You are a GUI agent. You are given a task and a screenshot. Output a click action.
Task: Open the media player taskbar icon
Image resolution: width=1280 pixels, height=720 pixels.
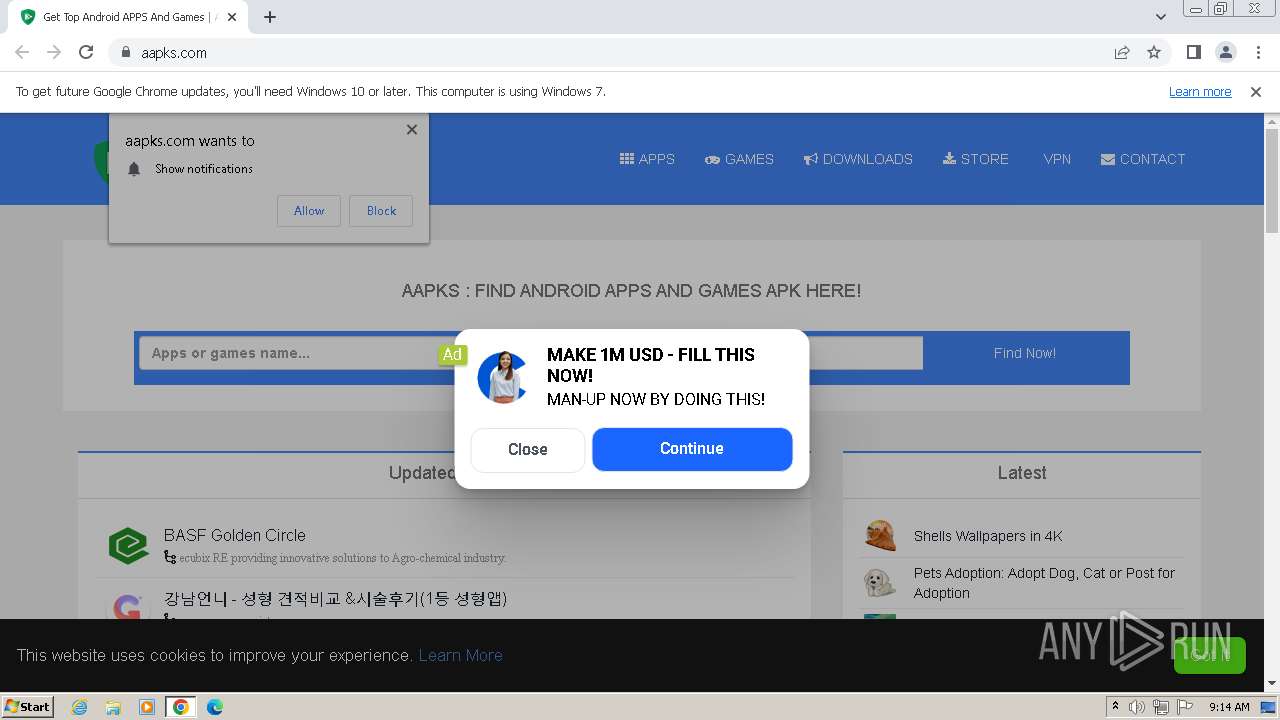147,707
